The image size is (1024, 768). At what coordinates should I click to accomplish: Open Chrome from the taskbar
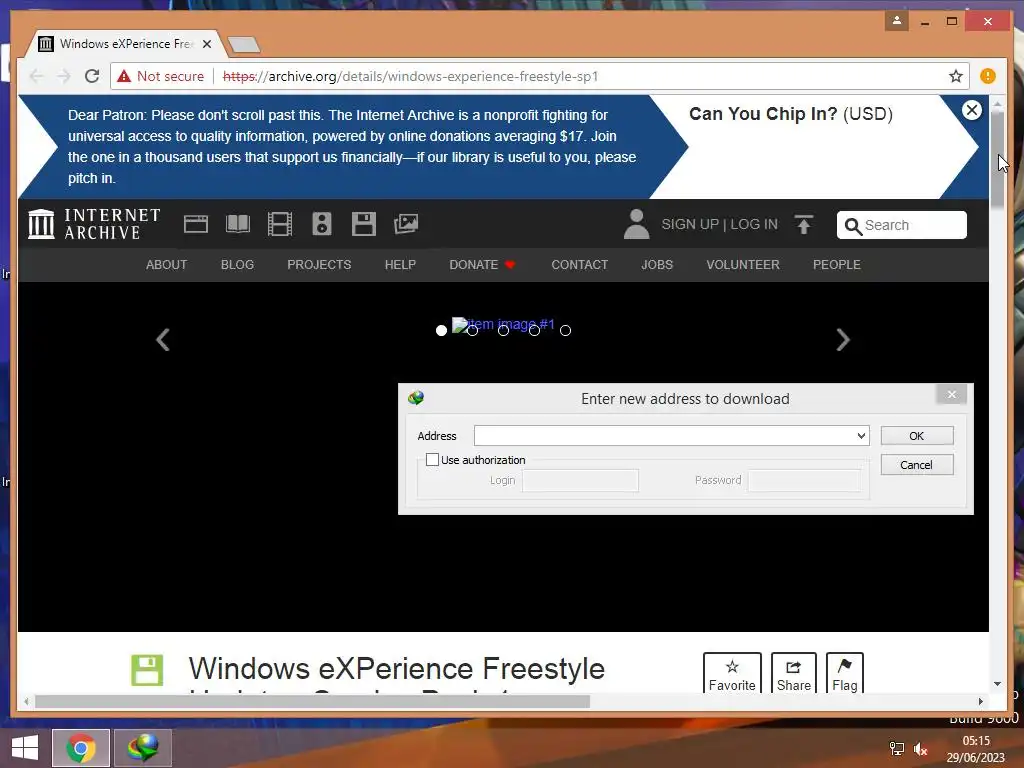[x=80, y=748]
